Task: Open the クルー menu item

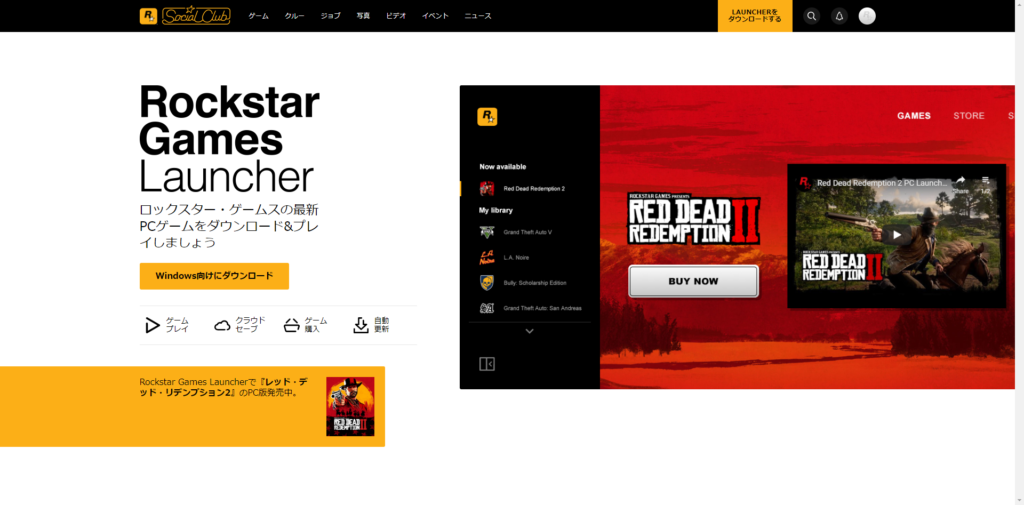Action: coord(294,16)
